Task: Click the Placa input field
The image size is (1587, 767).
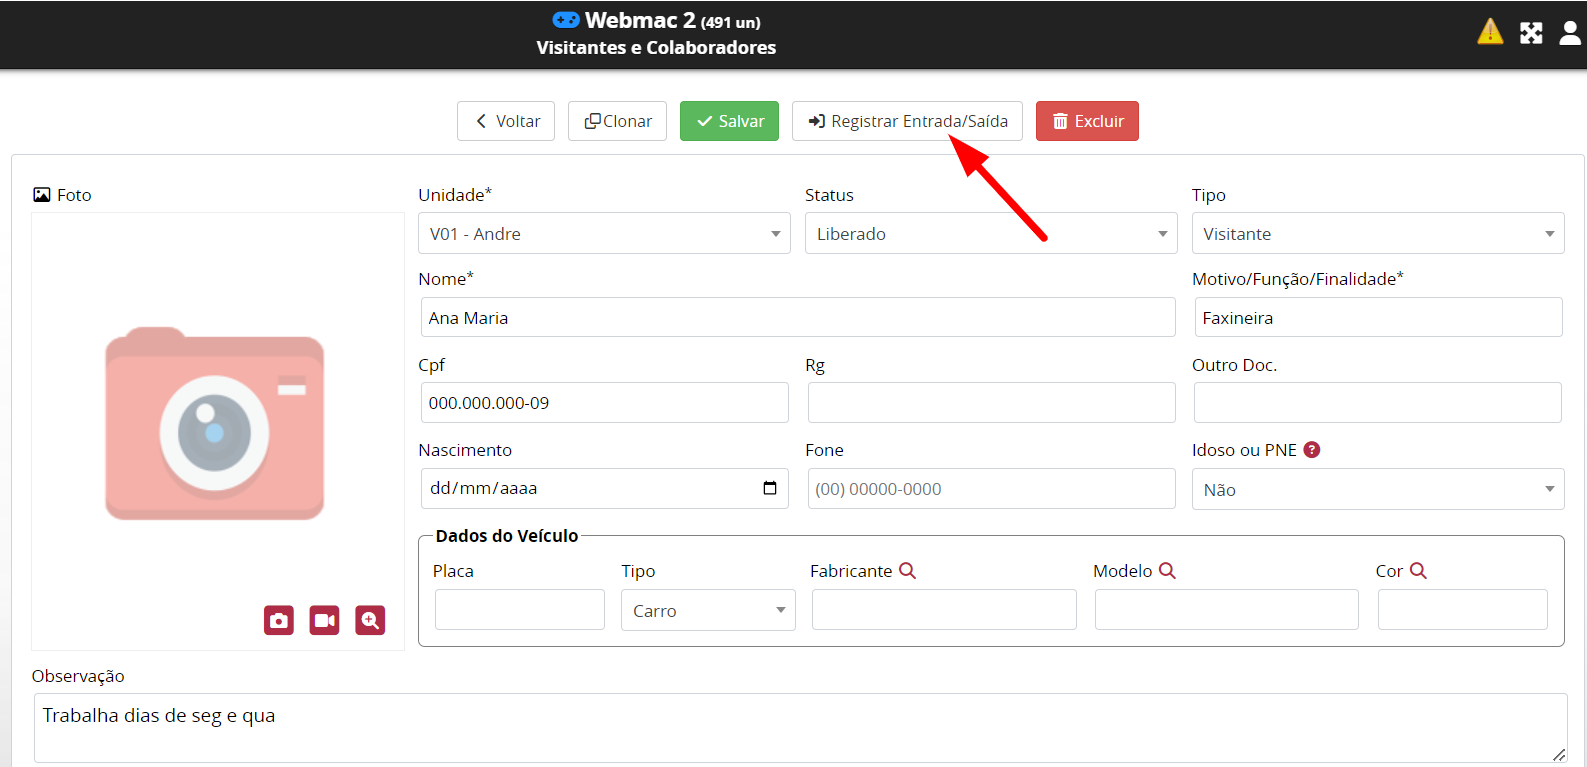Action: coord(519,609)
